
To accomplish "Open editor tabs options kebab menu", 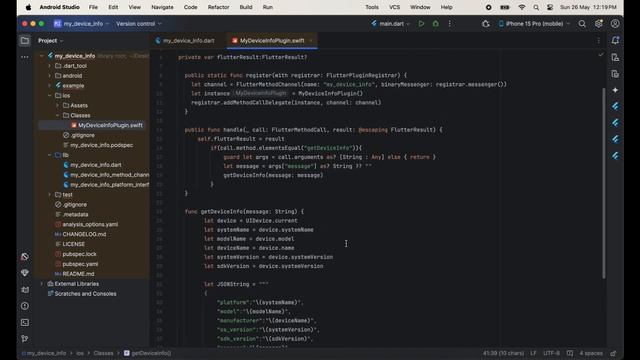I will (598, 40).
